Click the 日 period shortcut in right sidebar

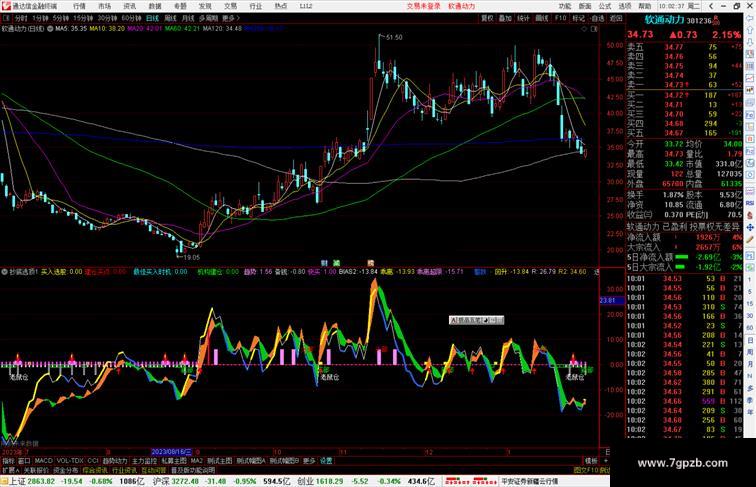tap(750, 340)
